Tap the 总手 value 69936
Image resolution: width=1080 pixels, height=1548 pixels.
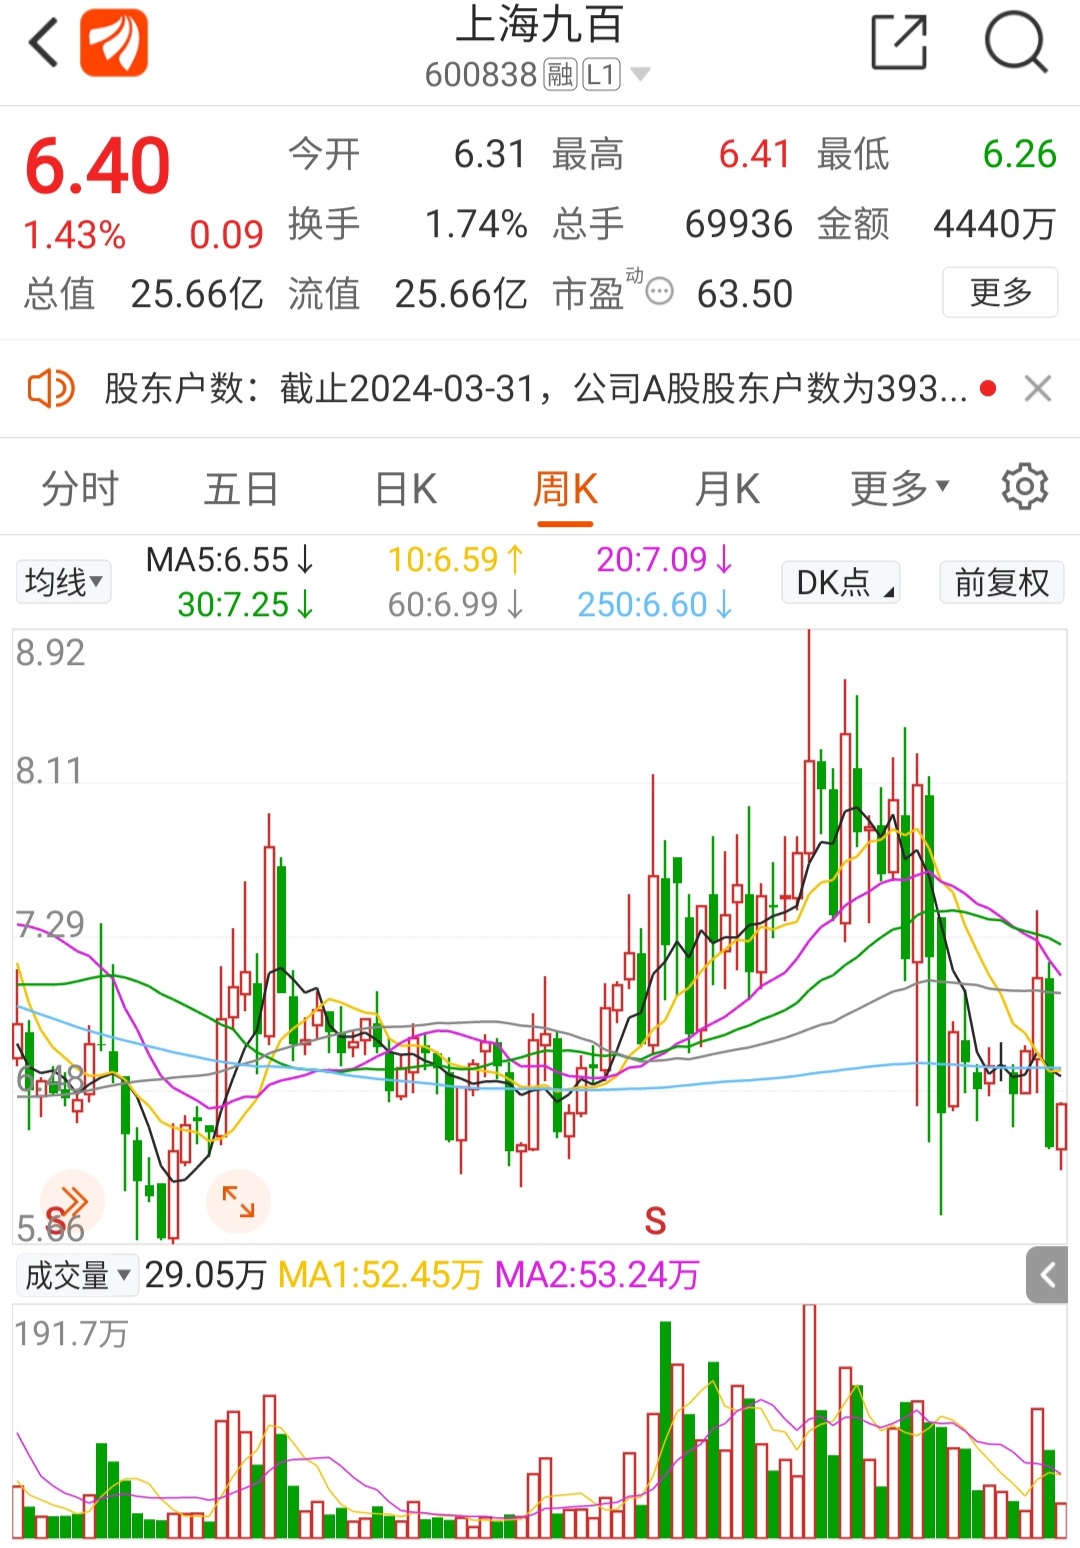739,224
